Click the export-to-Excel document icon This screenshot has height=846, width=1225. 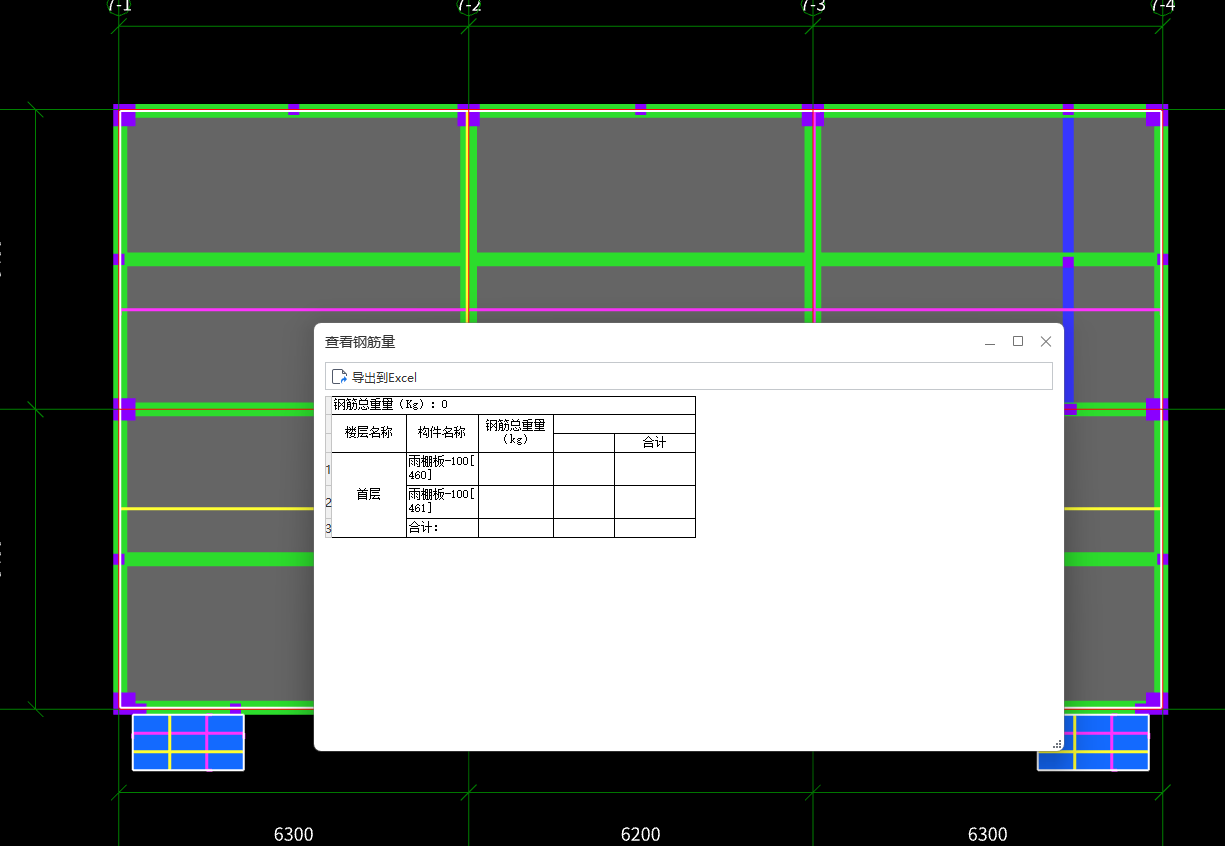(339, 377)
